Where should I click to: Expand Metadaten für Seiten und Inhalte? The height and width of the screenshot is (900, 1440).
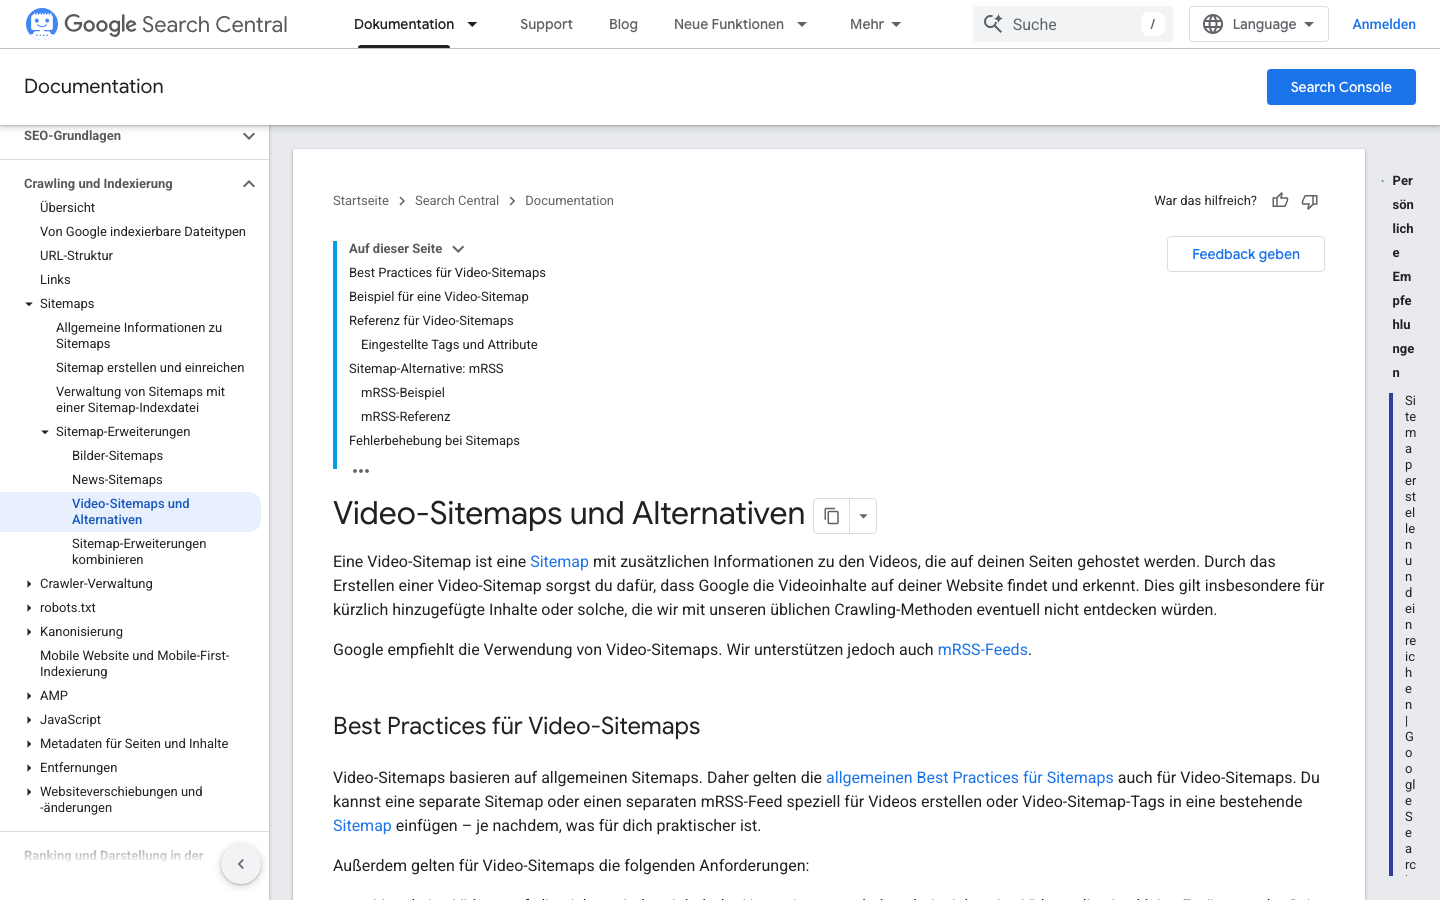[x=29, y=744]
